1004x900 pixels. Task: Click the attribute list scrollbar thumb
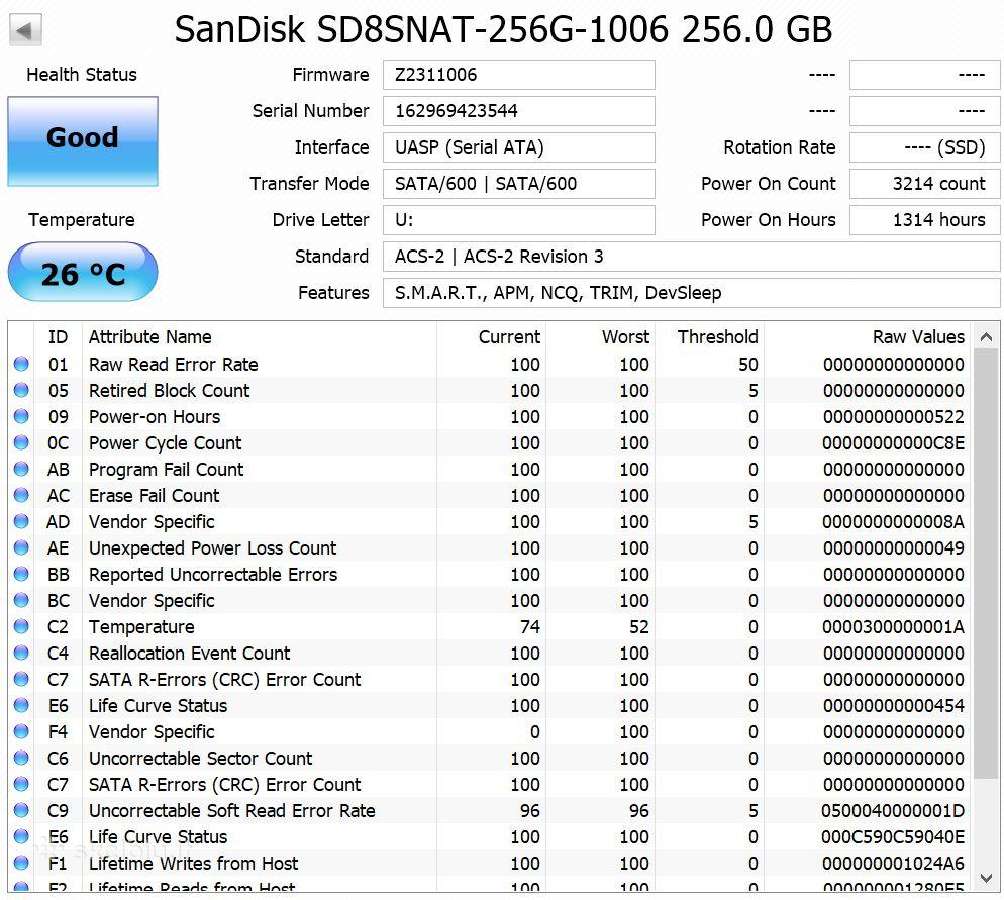coord(986,563)
